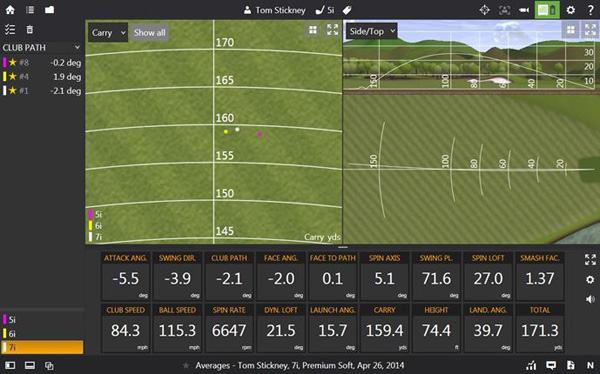Click the FACE TO PATH tile
Screen dimensions: 600x374
pos(333,276)
